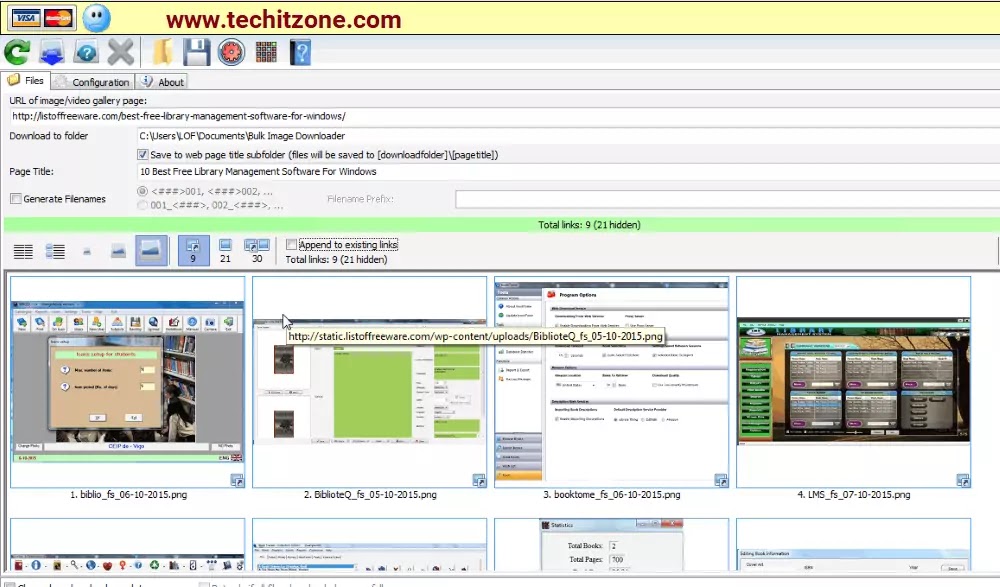Click the gallery page URL field
This screenshot has height=587, width=1000.
pos(504,116)
